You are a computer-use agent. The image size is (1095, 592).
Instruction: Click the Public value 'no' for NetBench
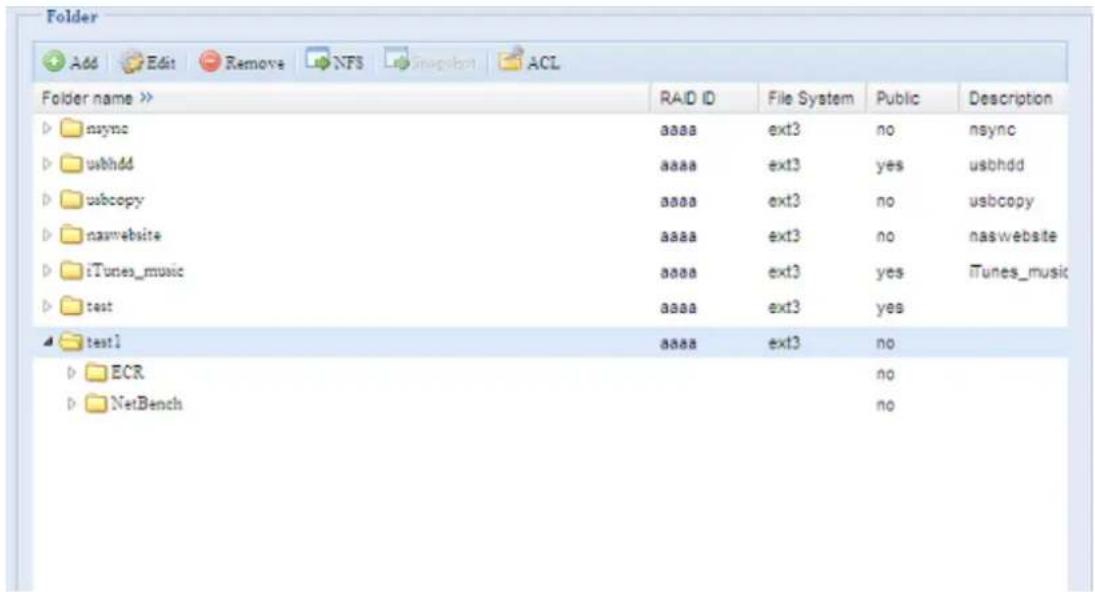click(x=885, y=405)
